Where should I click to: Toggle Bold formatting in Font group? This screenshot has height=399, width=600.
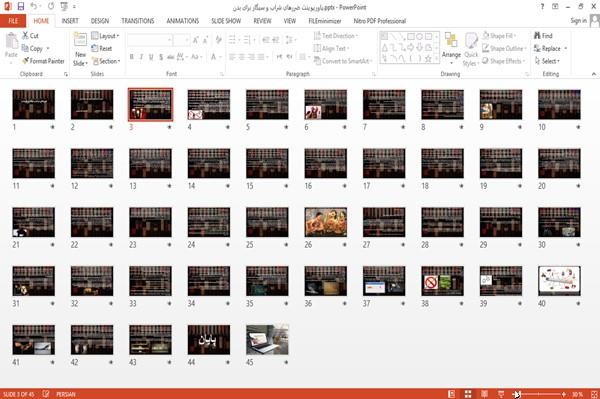(132, 57)
